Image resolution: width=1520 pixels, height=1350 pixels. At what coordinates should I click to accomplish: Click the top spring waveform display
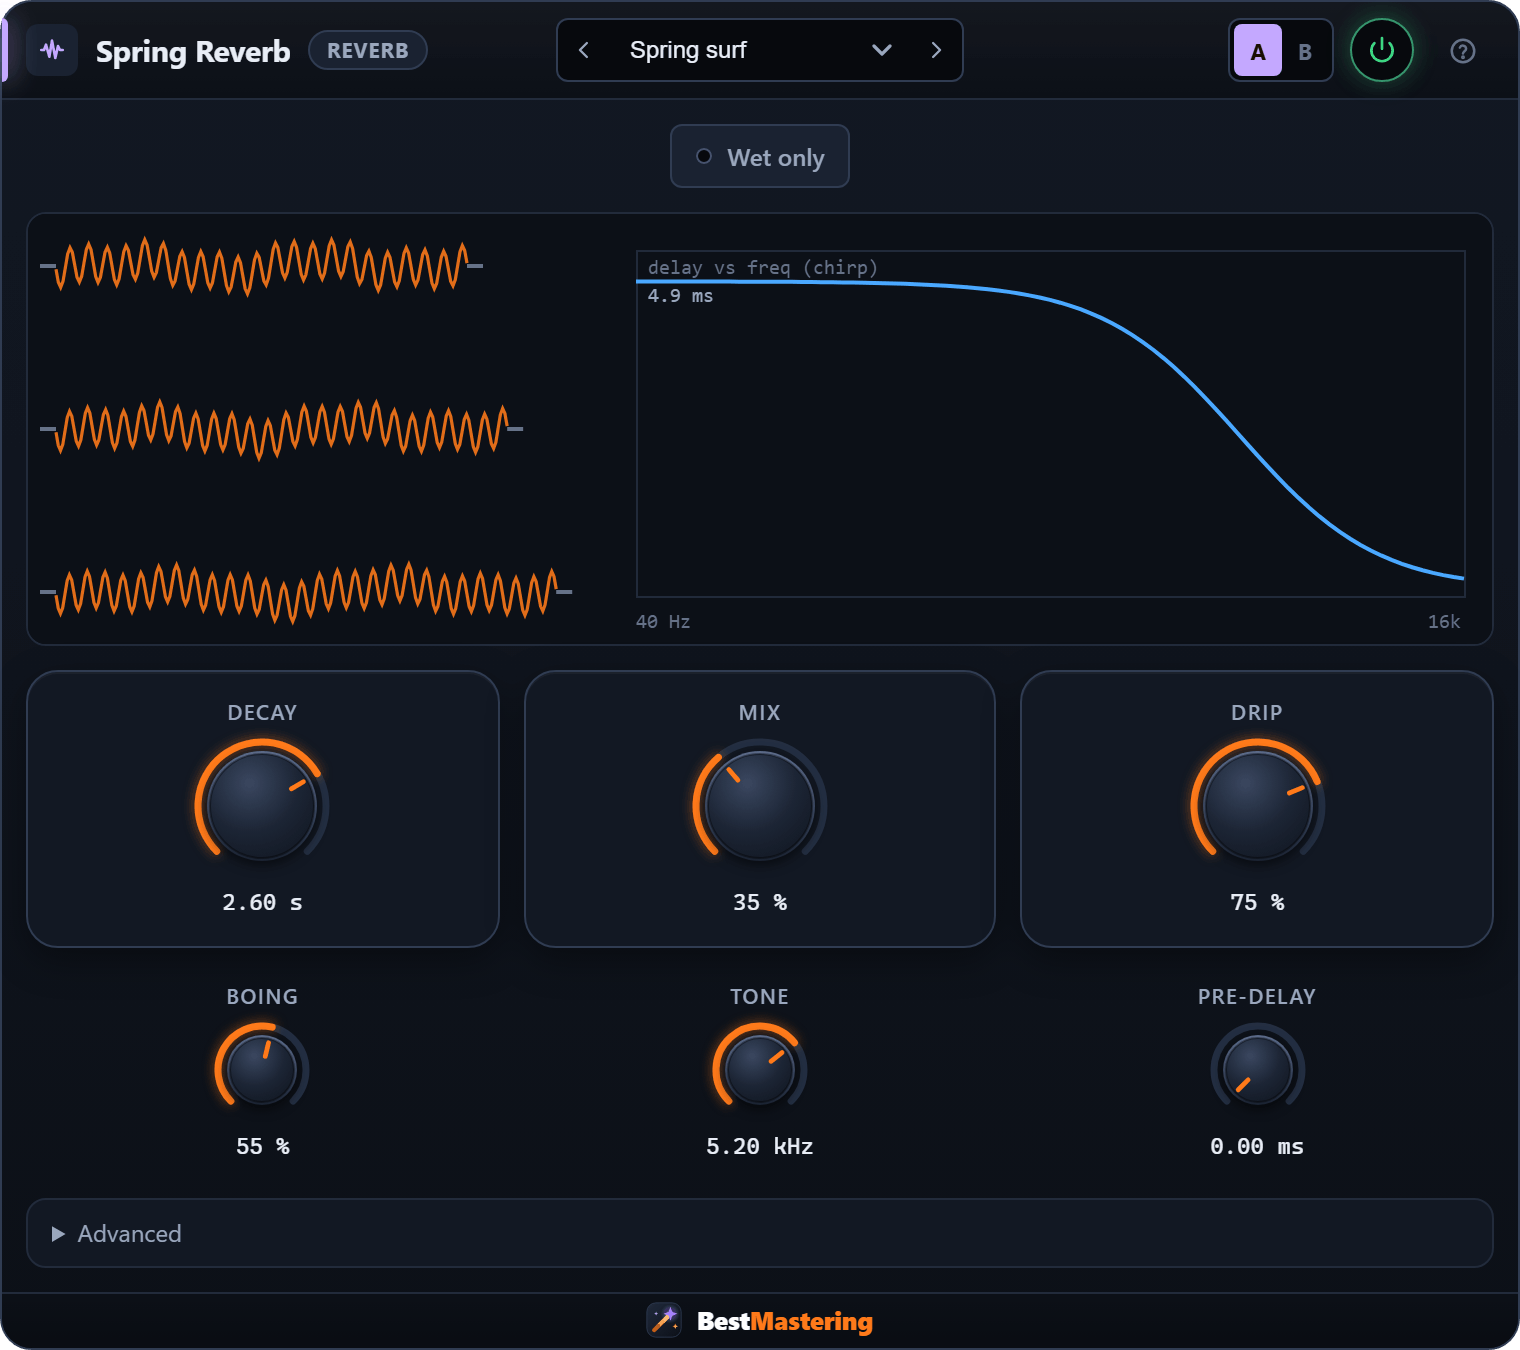coord(262,266)
